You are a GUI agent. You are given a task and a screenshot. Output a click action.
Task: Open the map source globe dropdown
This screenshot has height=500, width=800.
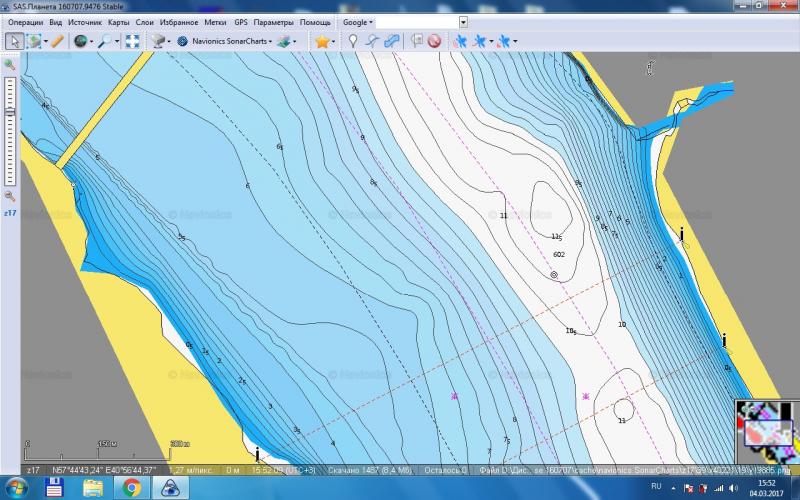tap(82, 42)
